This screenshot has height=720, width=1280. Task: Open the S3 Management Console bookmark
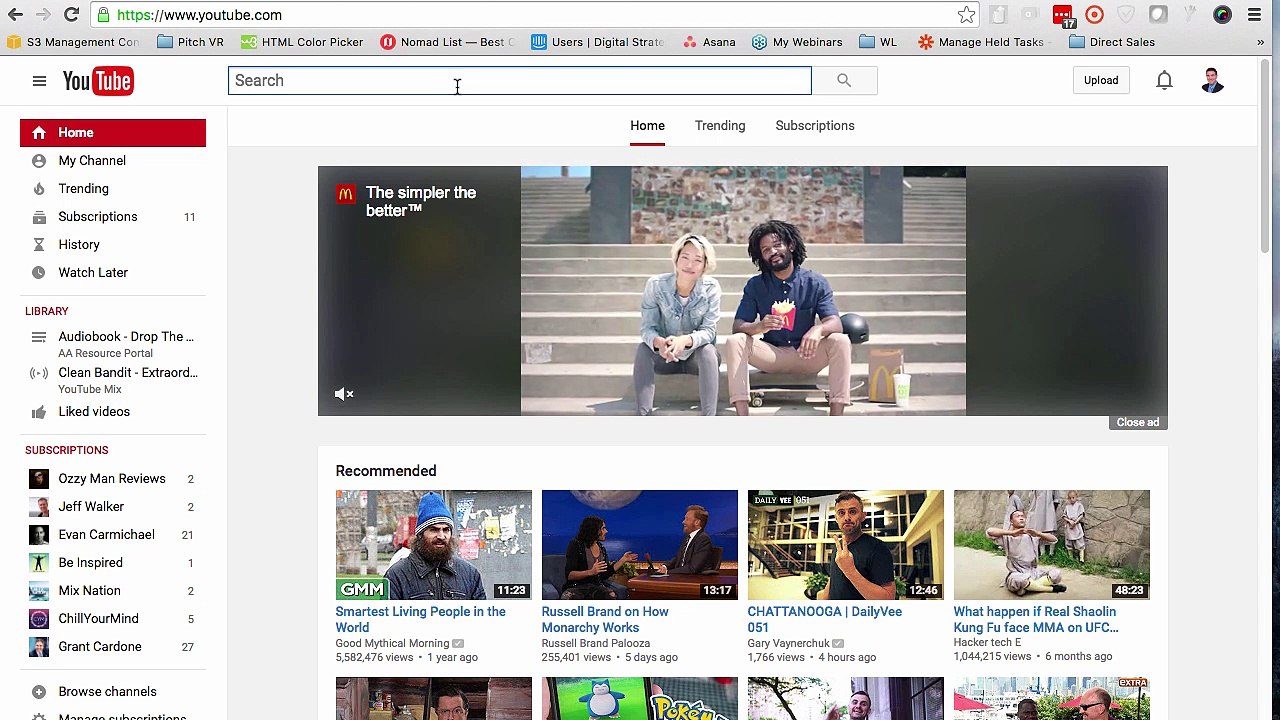(x=73, y=42)
